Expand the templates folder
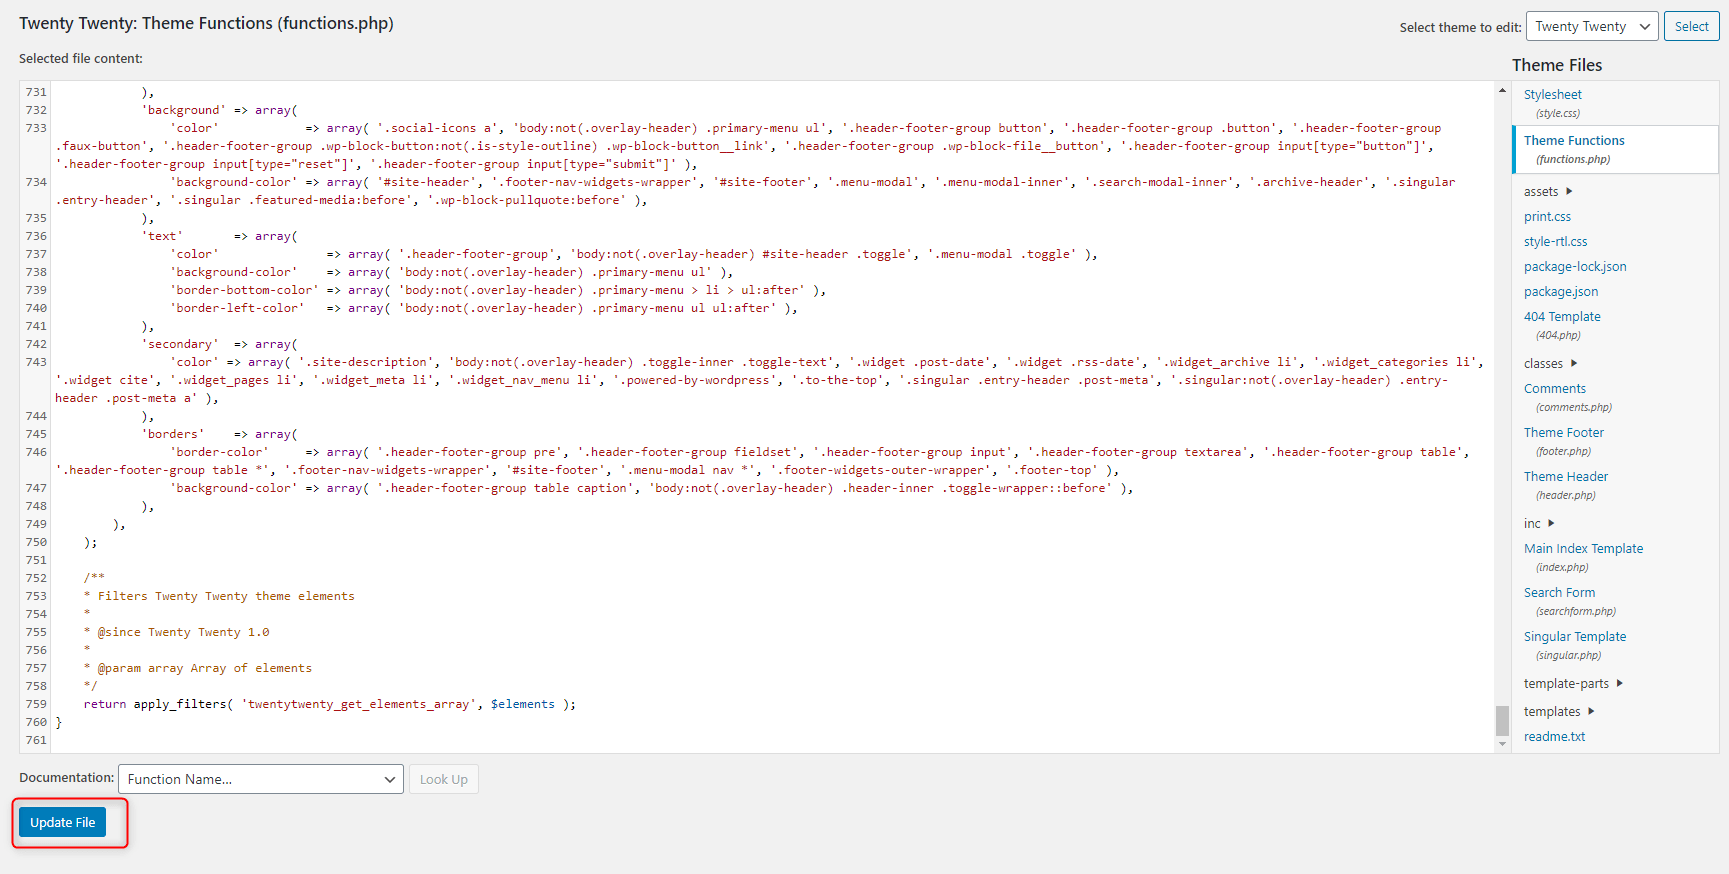The image size is (1729, 874). click(1559, 711)
